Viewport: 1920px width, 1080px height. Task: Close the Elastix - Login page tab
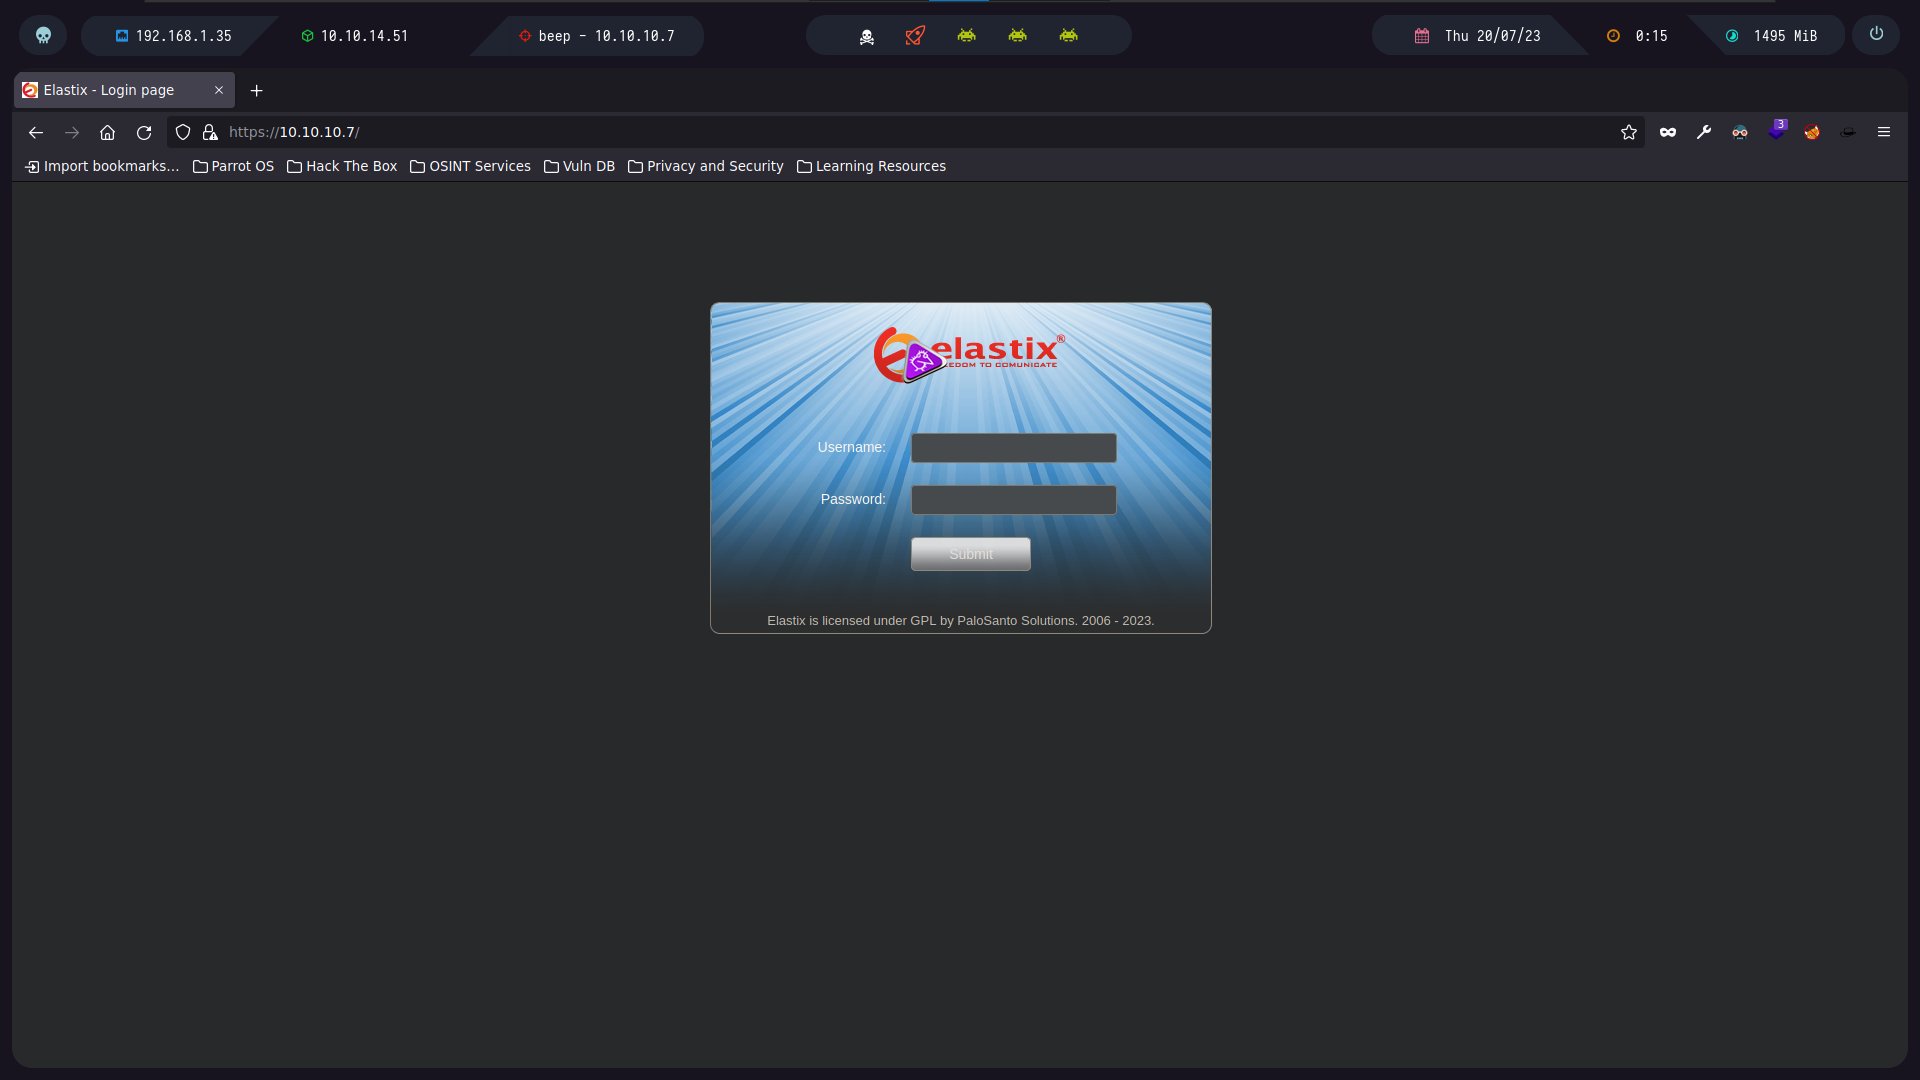point(219,90)
